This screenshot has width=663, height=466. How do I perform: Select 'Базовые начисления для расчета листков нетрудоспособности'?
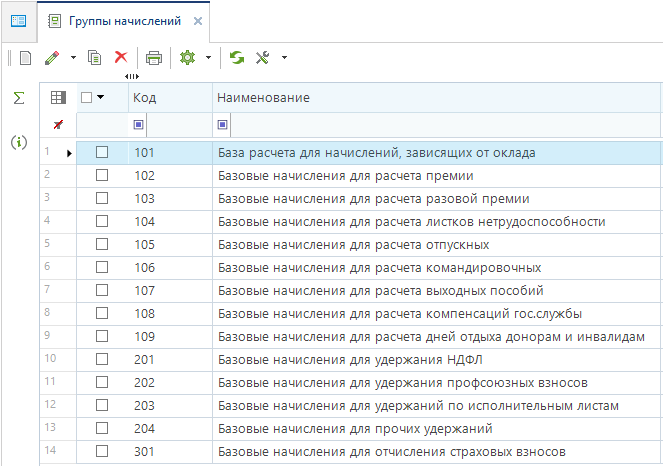(411, 222)
